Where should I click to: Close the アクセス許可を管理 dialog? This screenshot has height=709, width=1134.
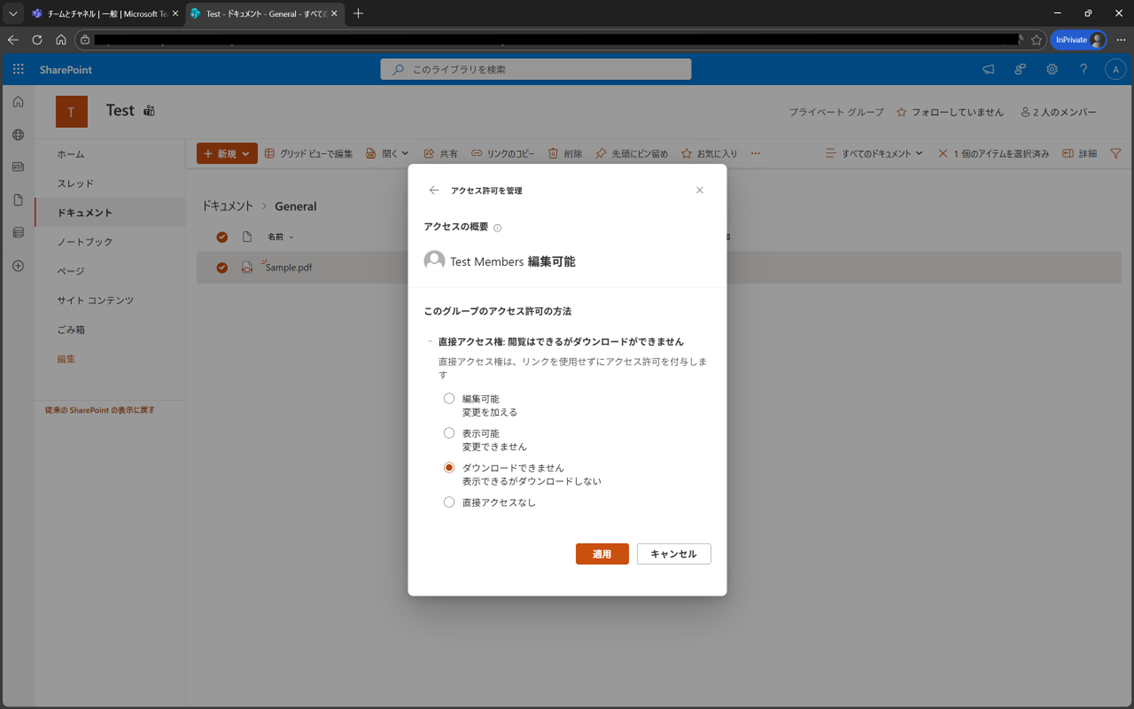click(699, 190)
